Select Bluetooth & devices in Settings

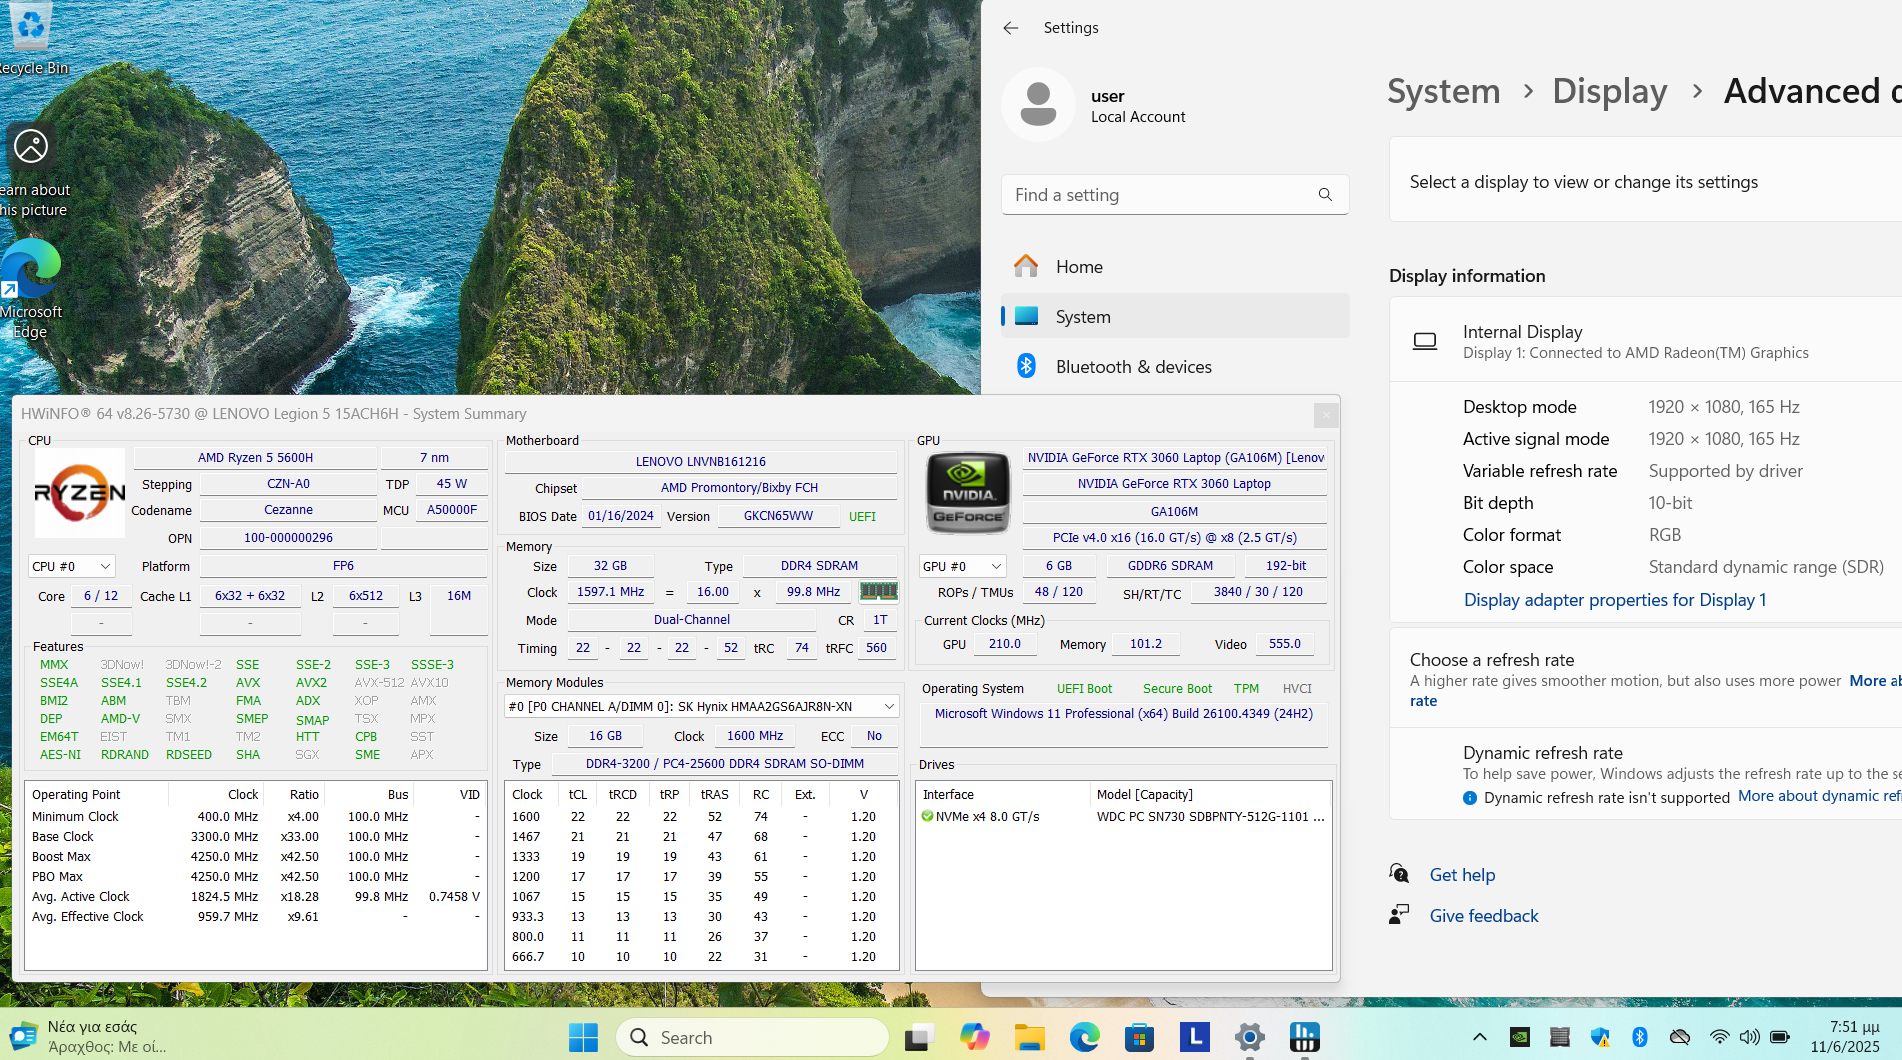1175,367
